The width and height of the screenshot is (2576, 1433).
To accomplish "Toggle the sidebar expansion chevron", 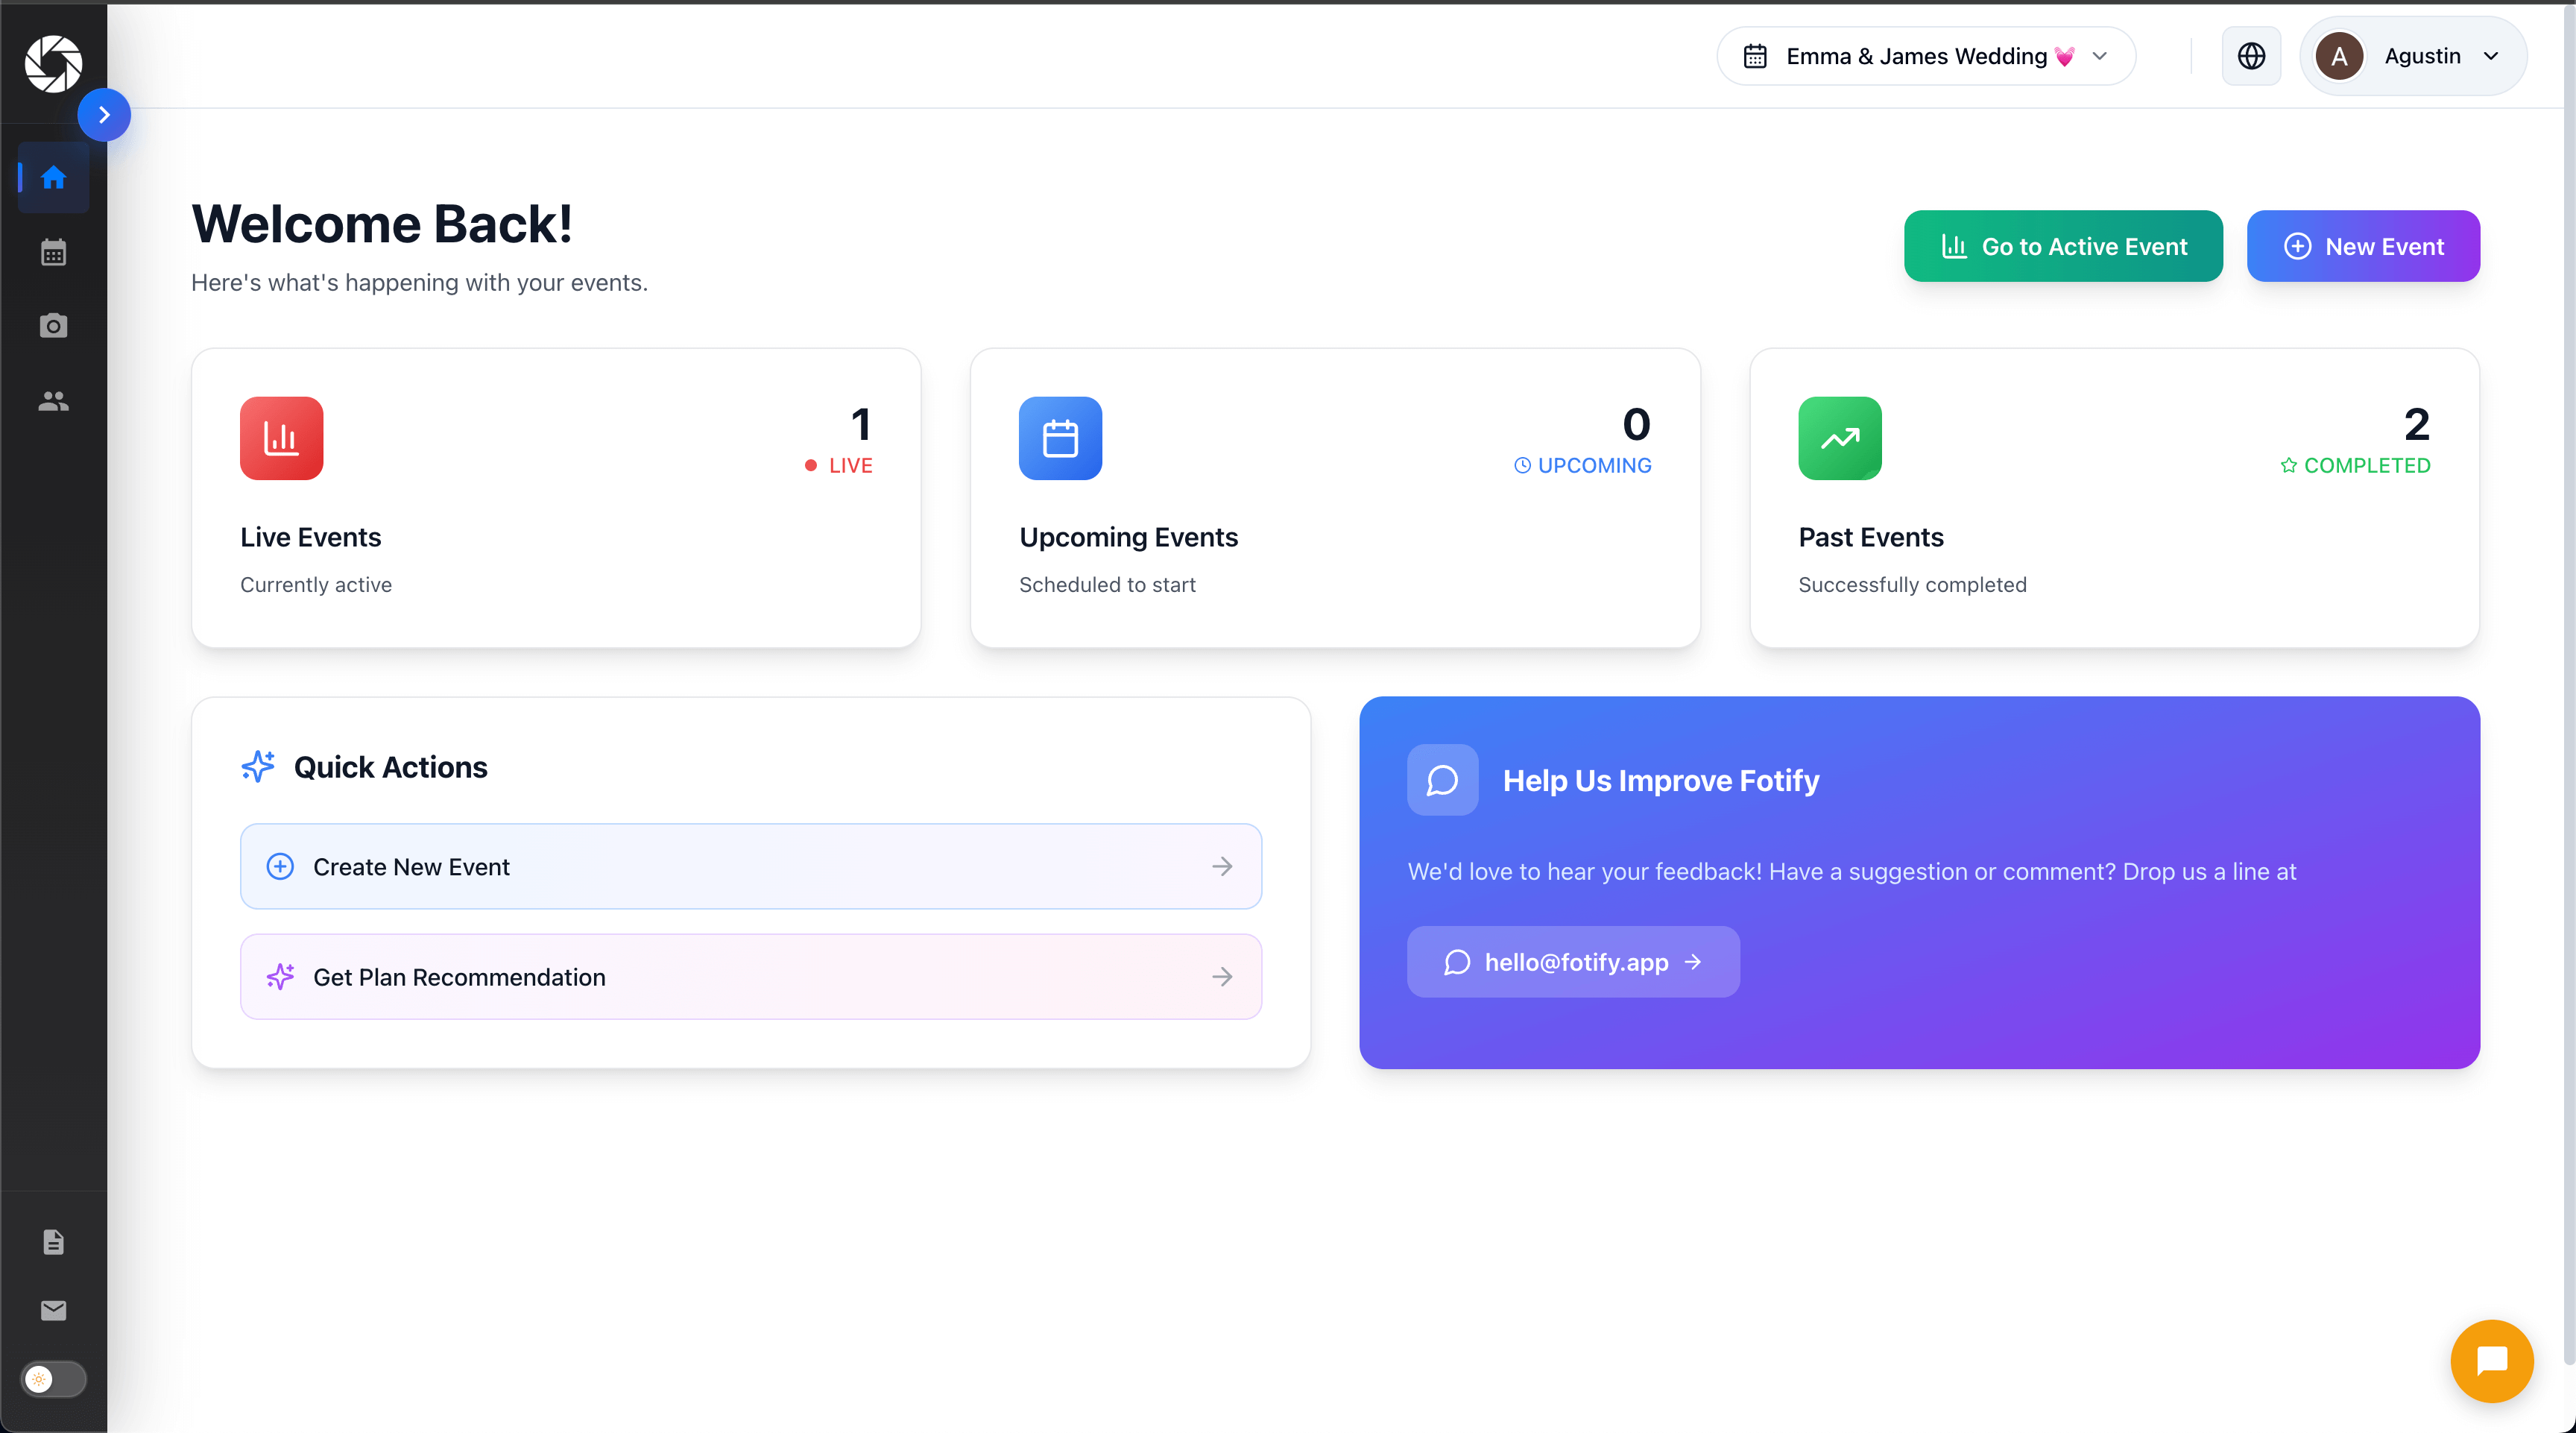I will click(104, 114).
